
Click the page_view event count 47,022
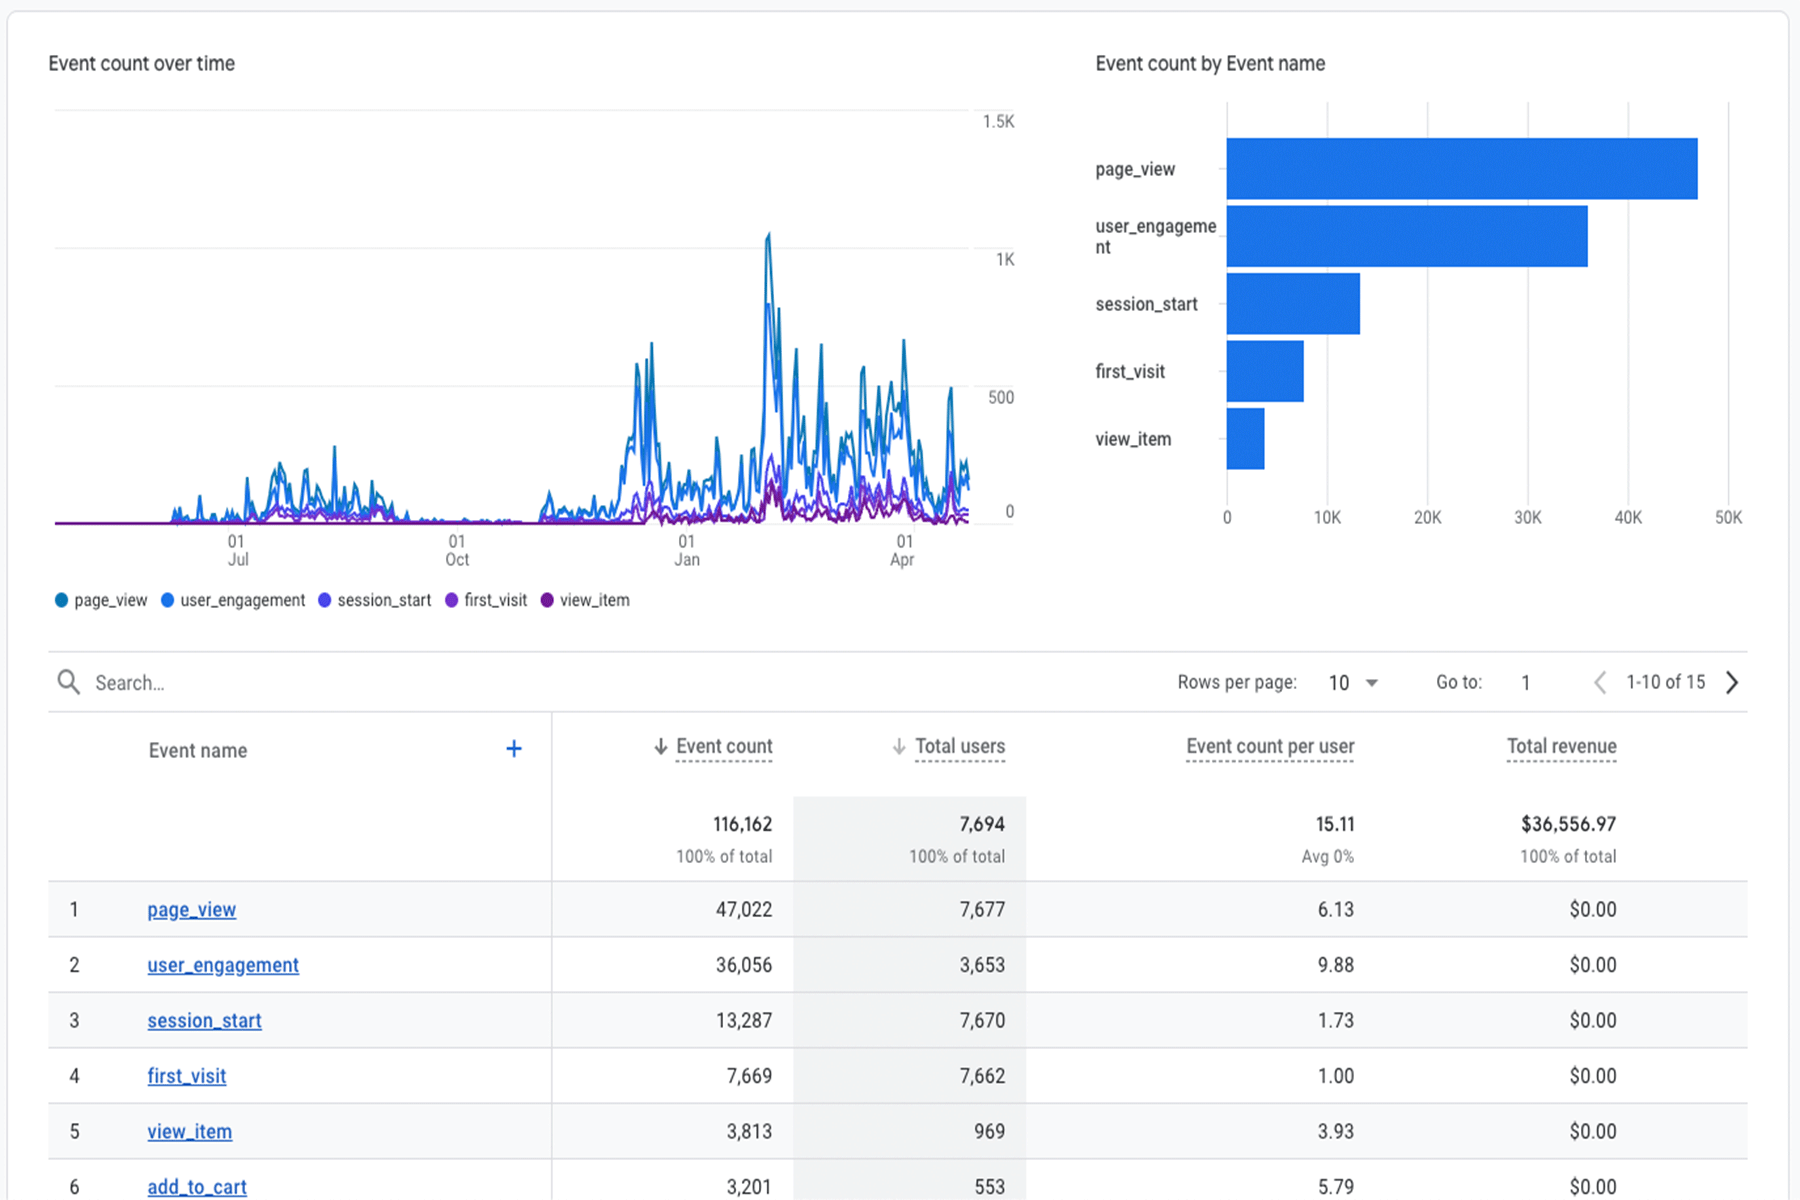(x=744, y=910)
